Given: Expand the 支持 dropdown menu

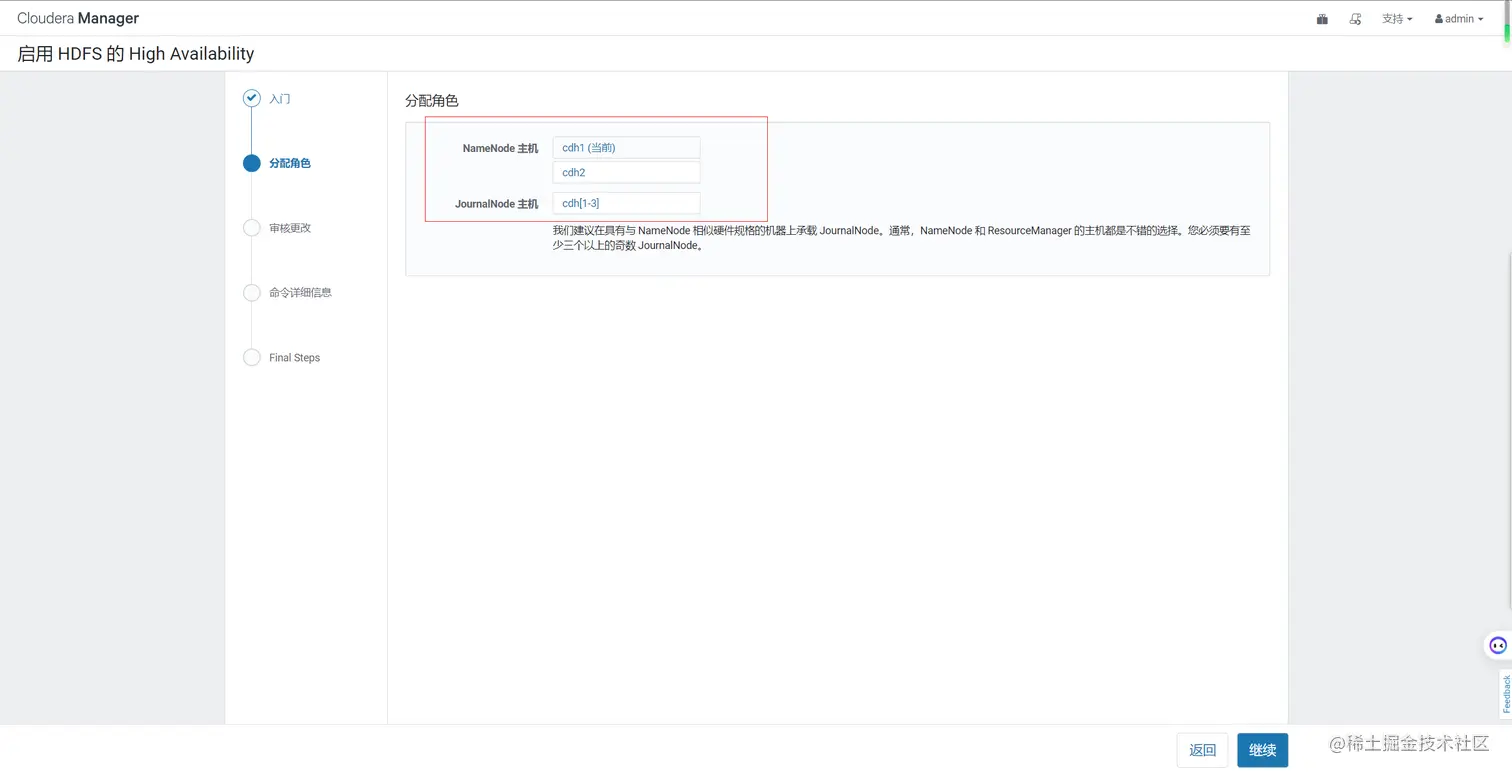Looking at the screenshot, I should (1397, 19).
